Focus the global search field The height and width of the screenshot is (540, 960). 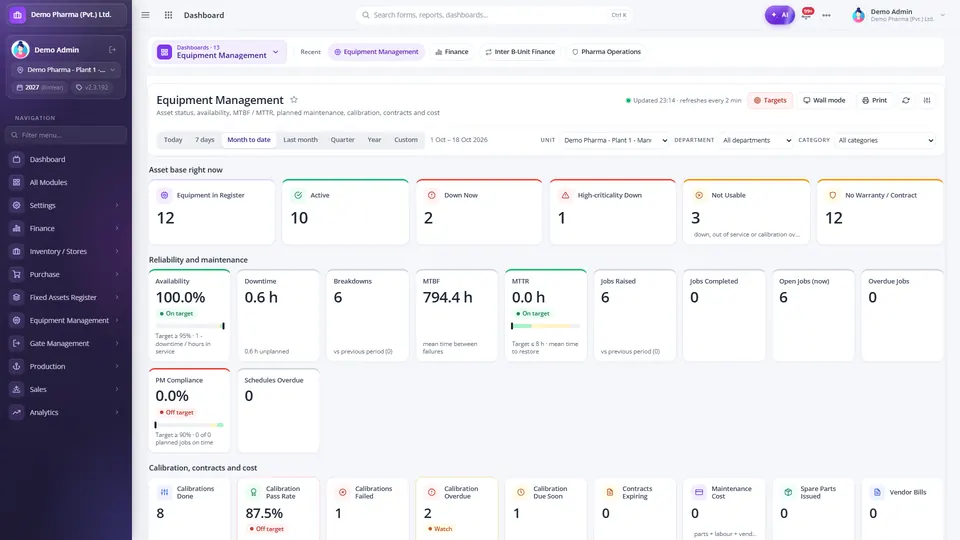493,15
